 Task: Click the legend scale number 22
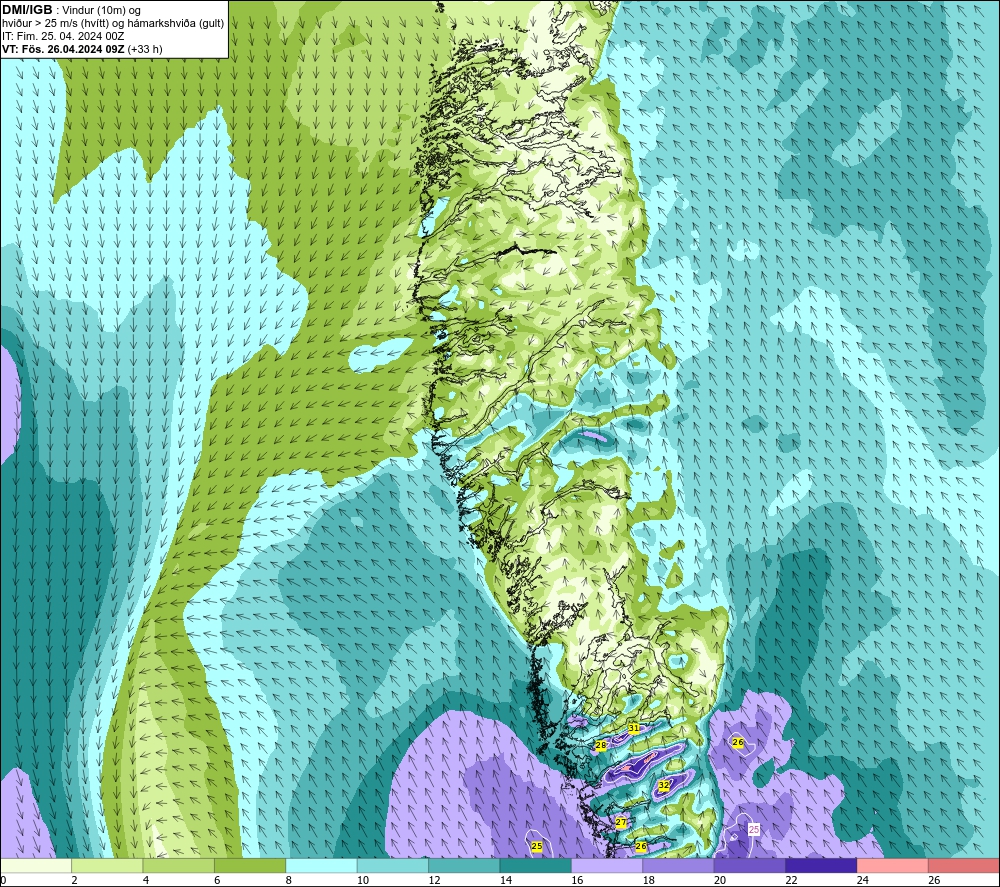pos(791,880)
